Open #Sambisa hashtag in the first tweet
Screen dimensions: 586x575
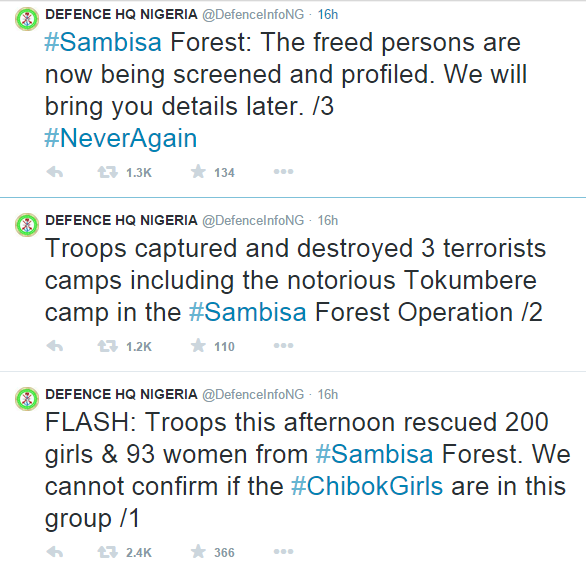pos(103,42)
